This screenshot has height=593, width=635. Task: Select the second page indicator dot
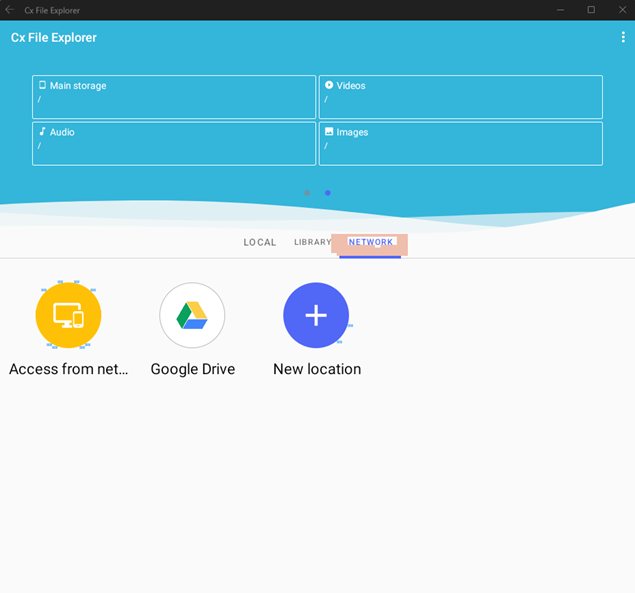(327, 193)
